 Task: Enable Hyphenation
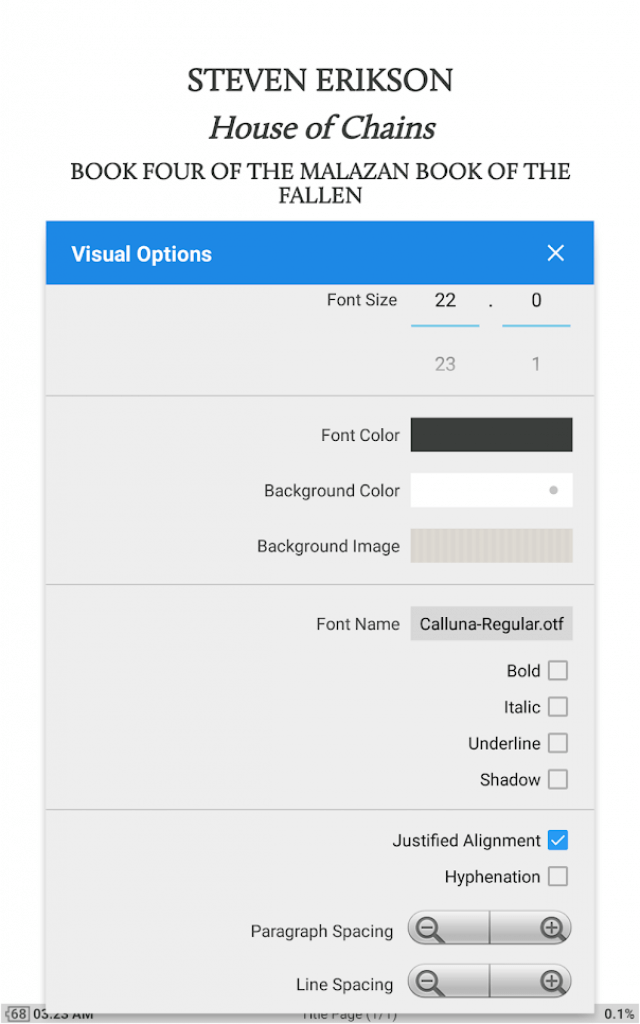pyautogui.click(x=558, y=876)
